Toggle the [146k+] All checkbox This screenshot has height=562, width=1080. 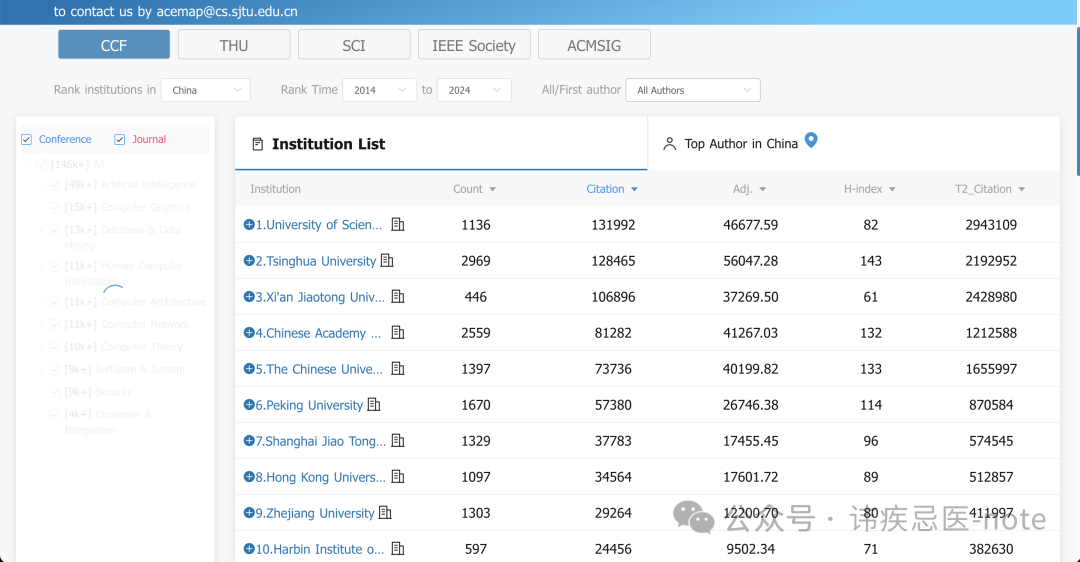coord(41,165)
